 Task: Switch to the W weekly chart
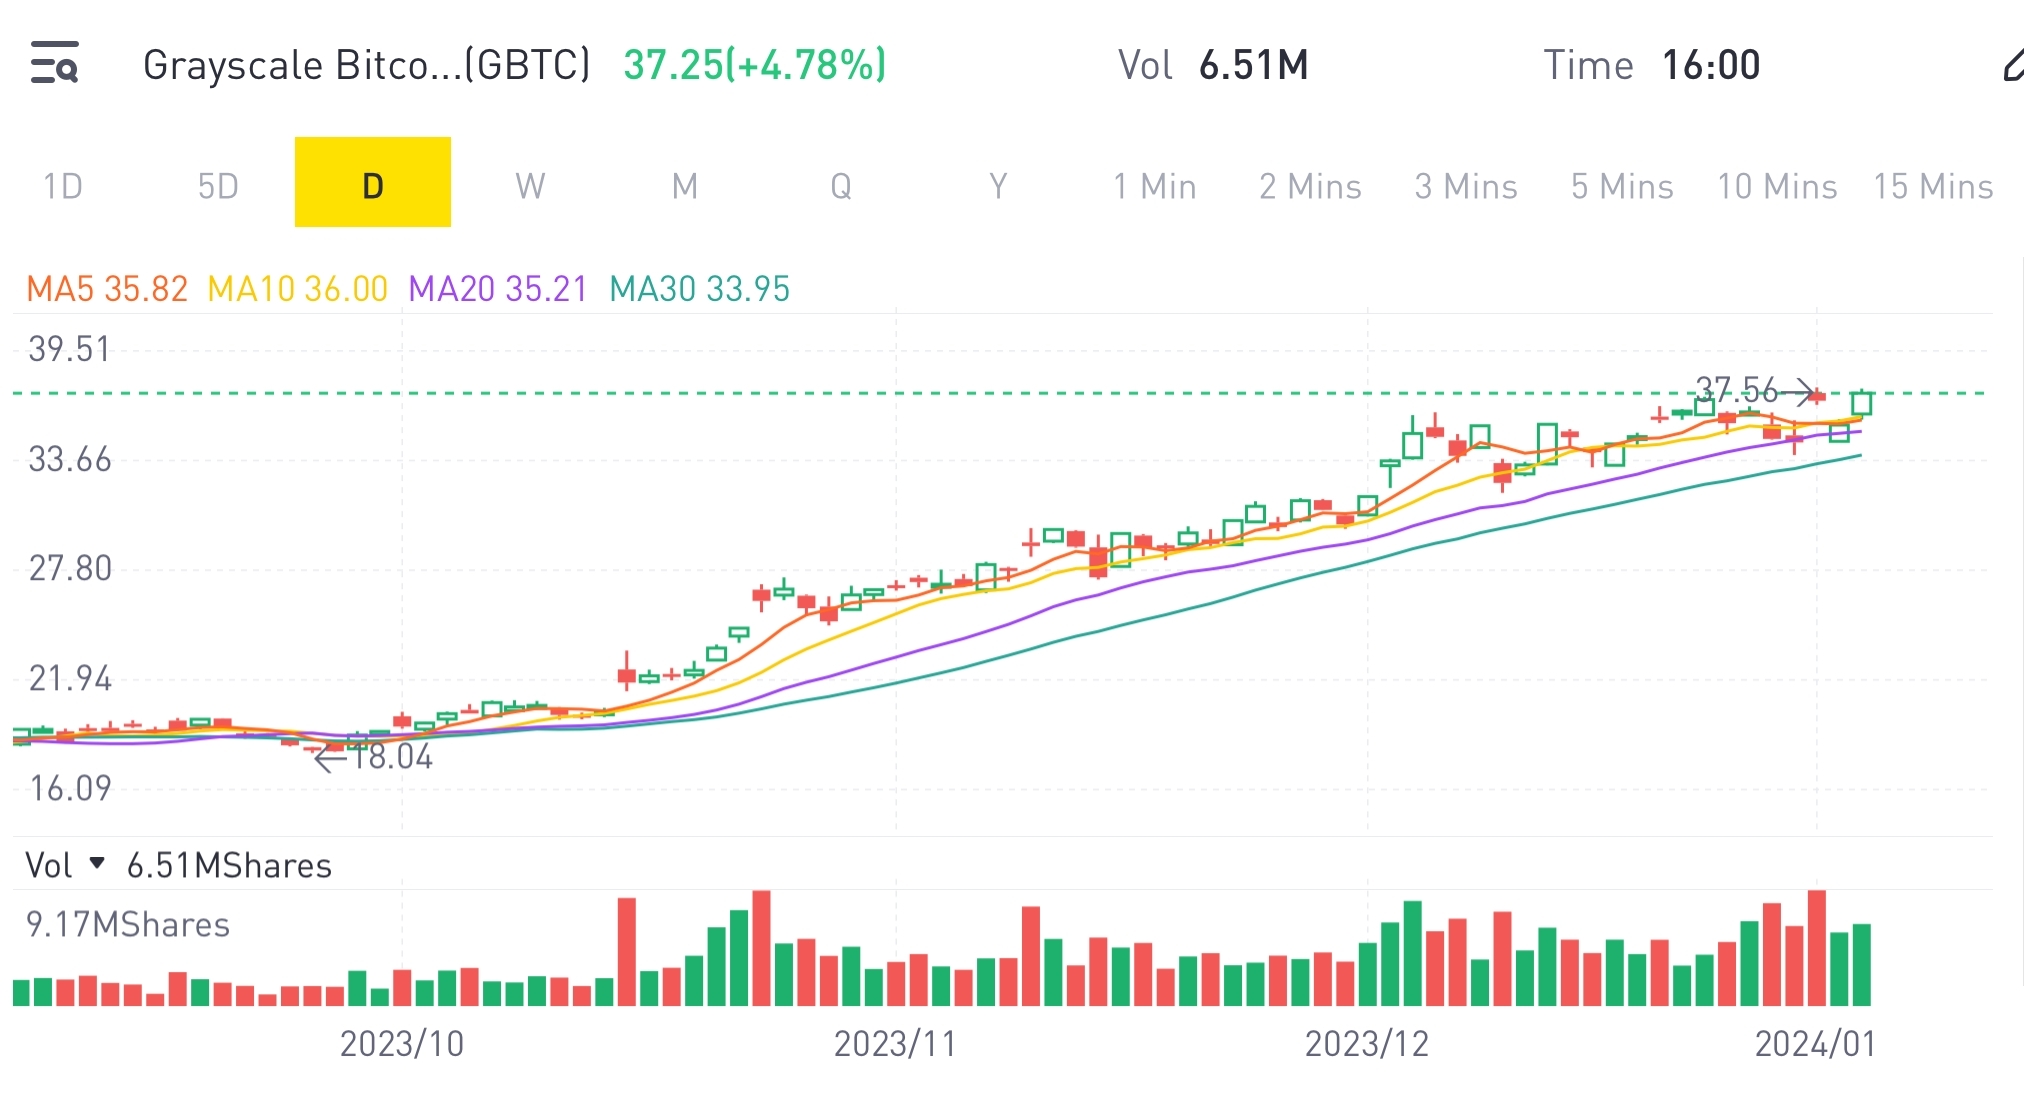529,185
